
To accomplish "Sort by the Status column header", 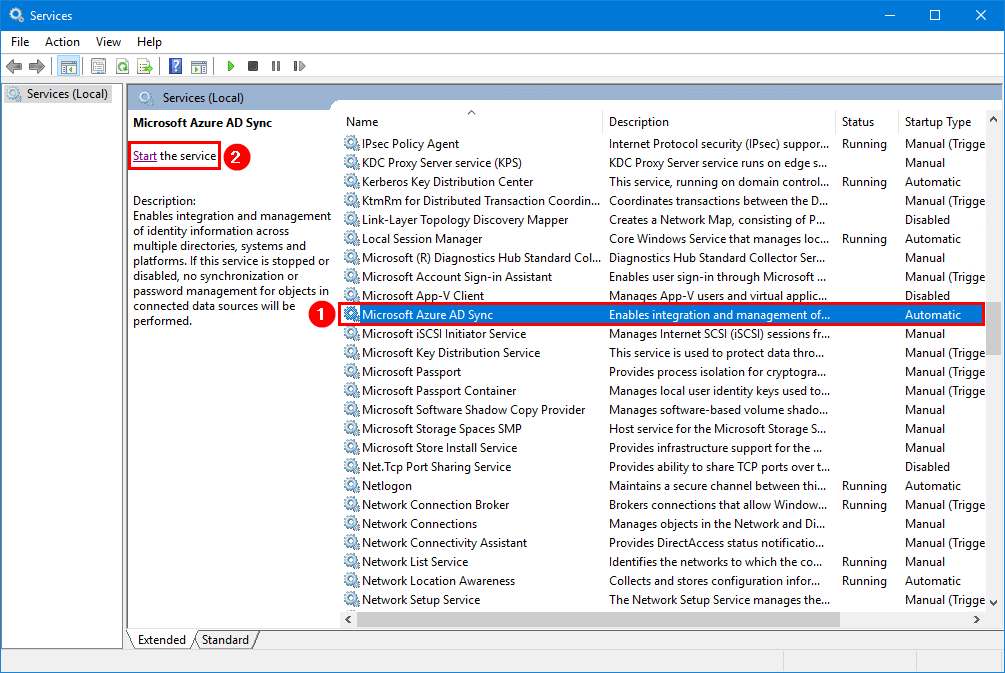I will pyautogui.click(x=867, y=122).
